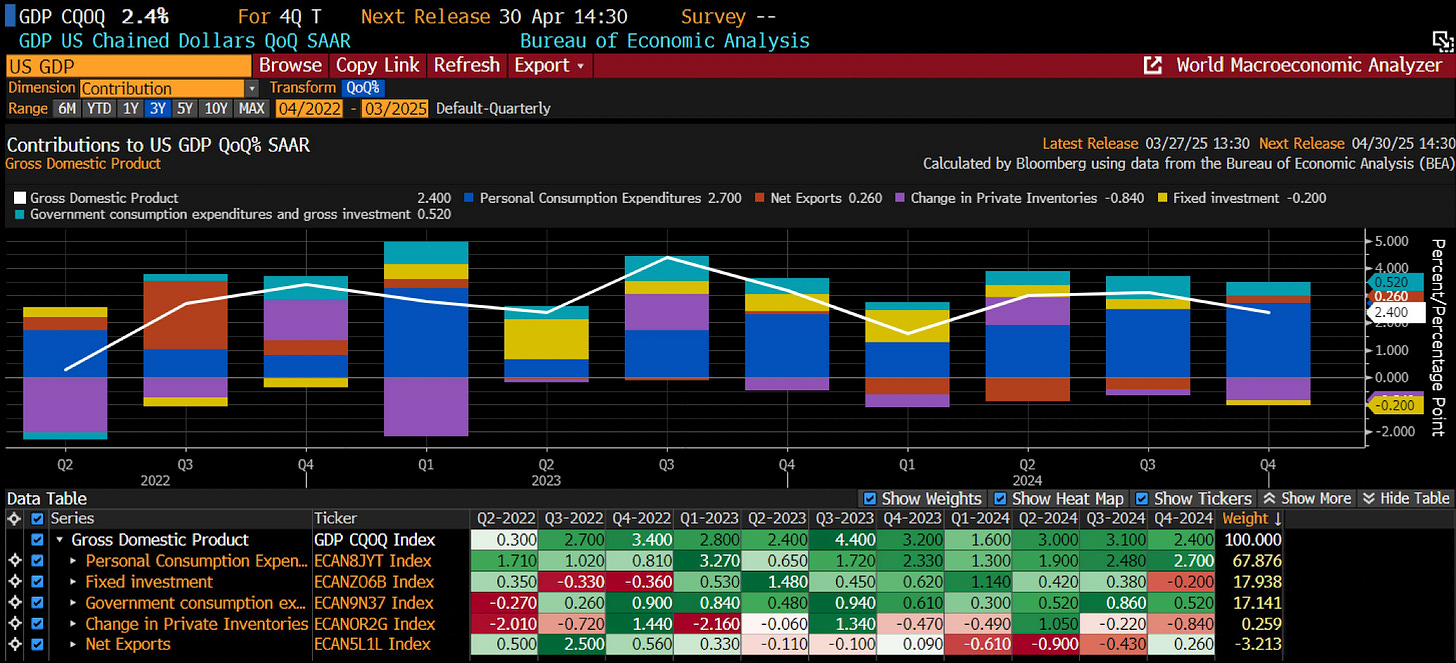Expand the Fixed investment tree row
The width and height of the screenshot is (1456, 663).
pos(73,582)
